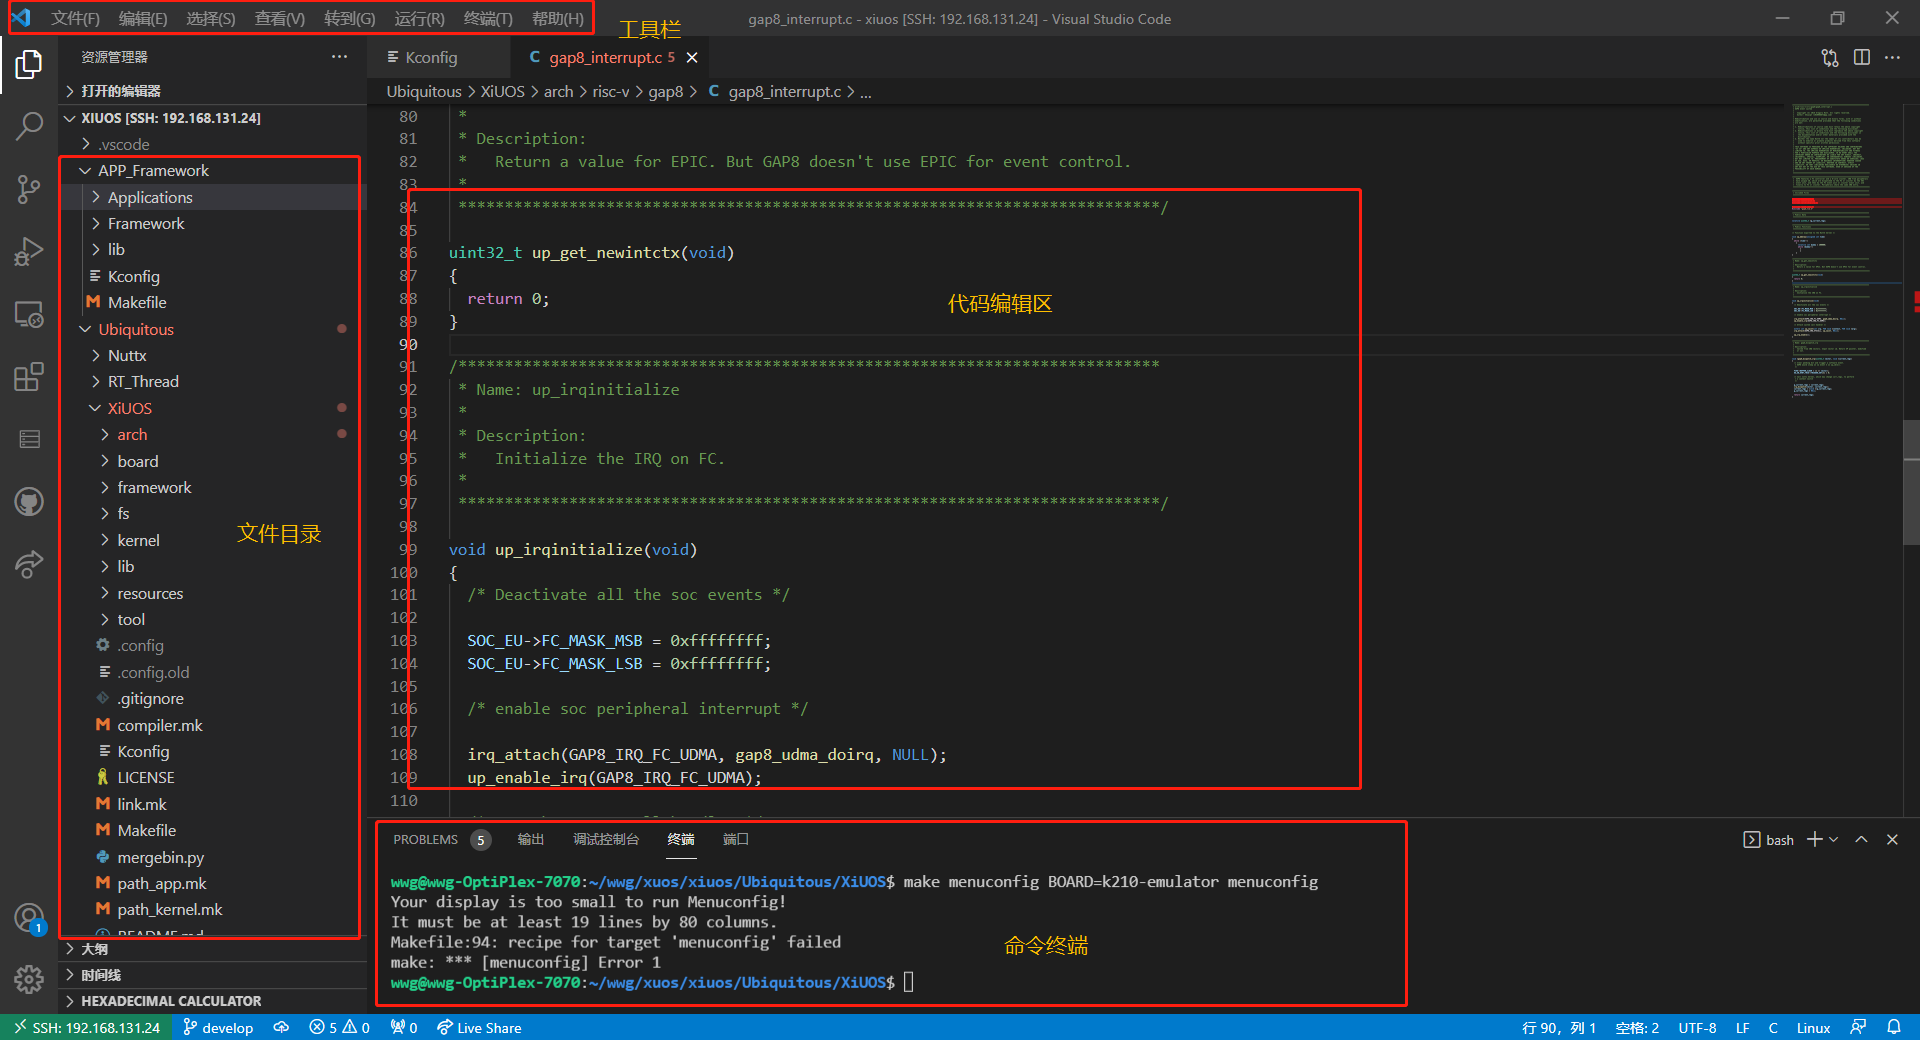
Task: Add a new terminal with plus icon
Action: tap(1814, 840)
